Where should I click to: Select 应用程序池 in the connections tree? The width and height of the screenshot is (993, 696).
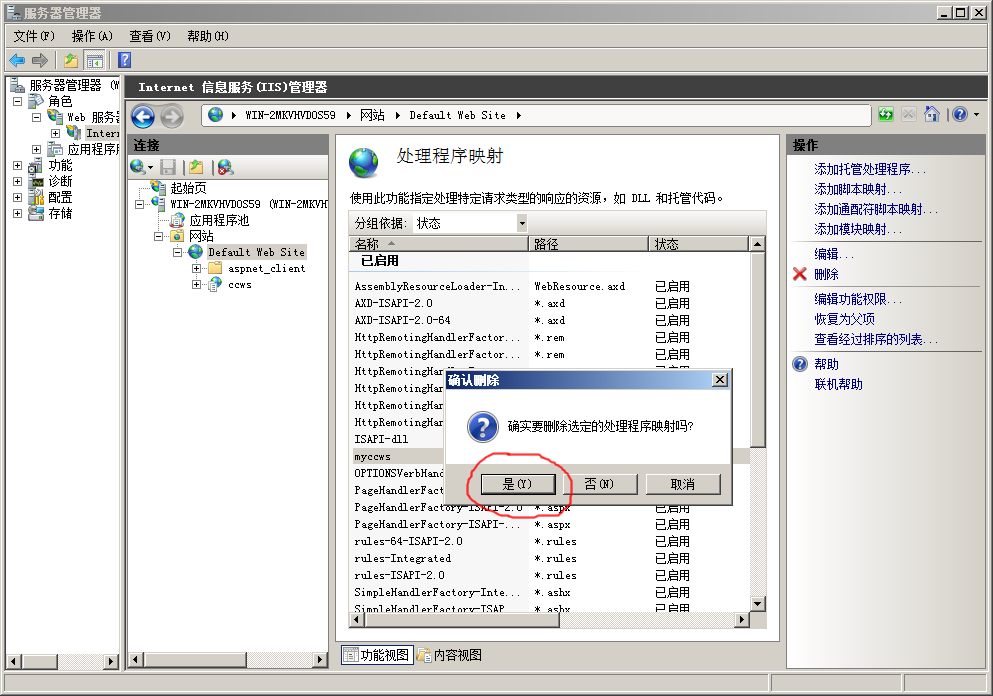219,220
